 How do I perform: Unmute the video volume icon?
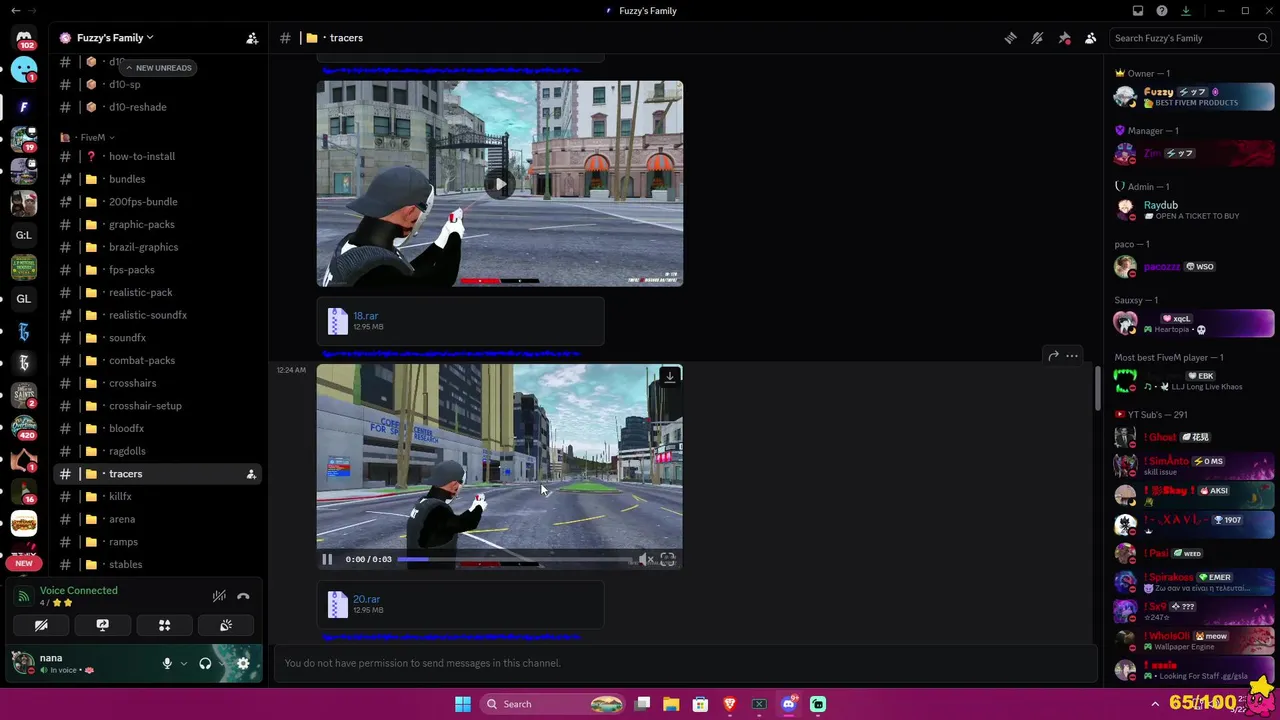pyautogui.click(x=645, y=560)
